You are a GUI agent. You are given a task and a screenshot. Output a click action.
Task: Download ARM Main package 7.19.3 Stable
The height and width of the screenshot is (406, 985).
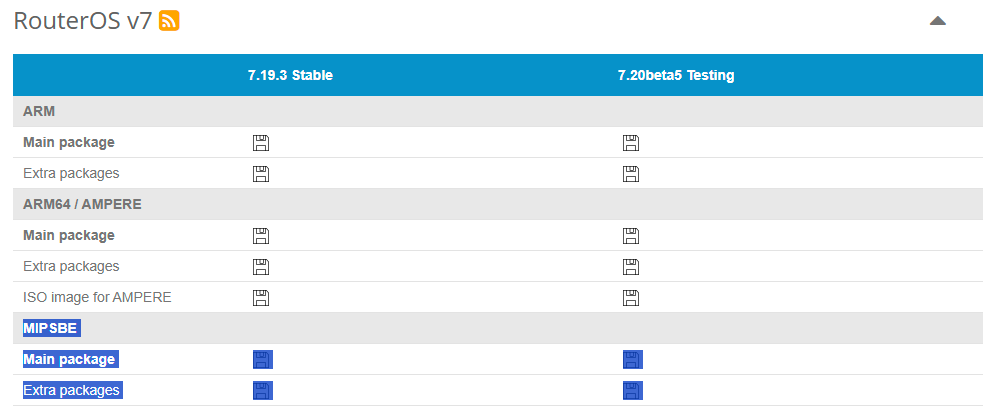261,143
